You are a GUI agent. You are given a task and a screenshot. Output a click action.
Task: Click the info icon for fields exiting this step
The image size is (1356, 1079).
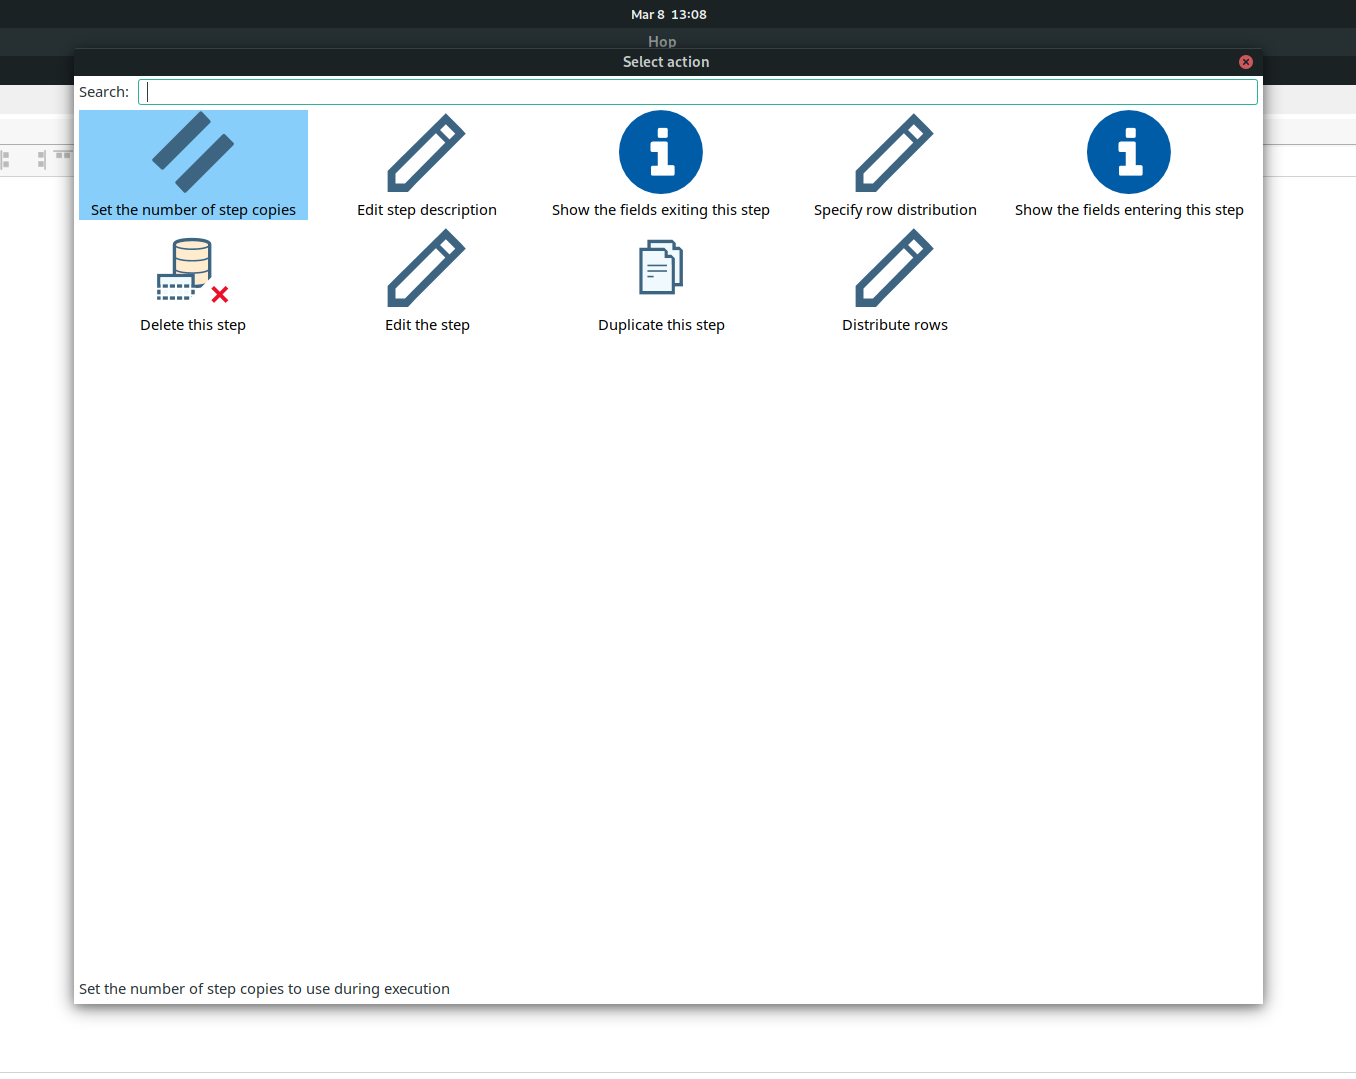point(661,152)
